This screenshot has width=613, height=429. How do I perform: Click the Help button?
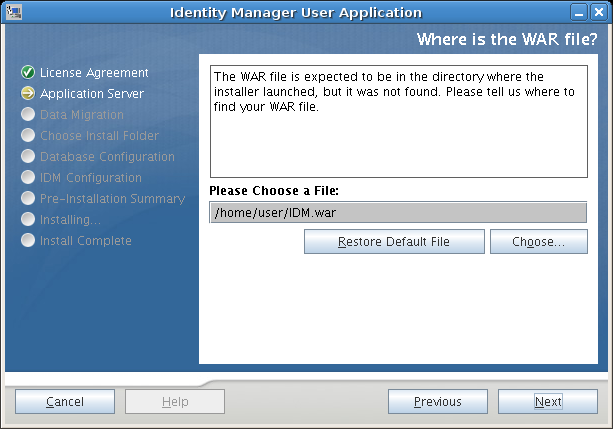(x=175, y=402)
